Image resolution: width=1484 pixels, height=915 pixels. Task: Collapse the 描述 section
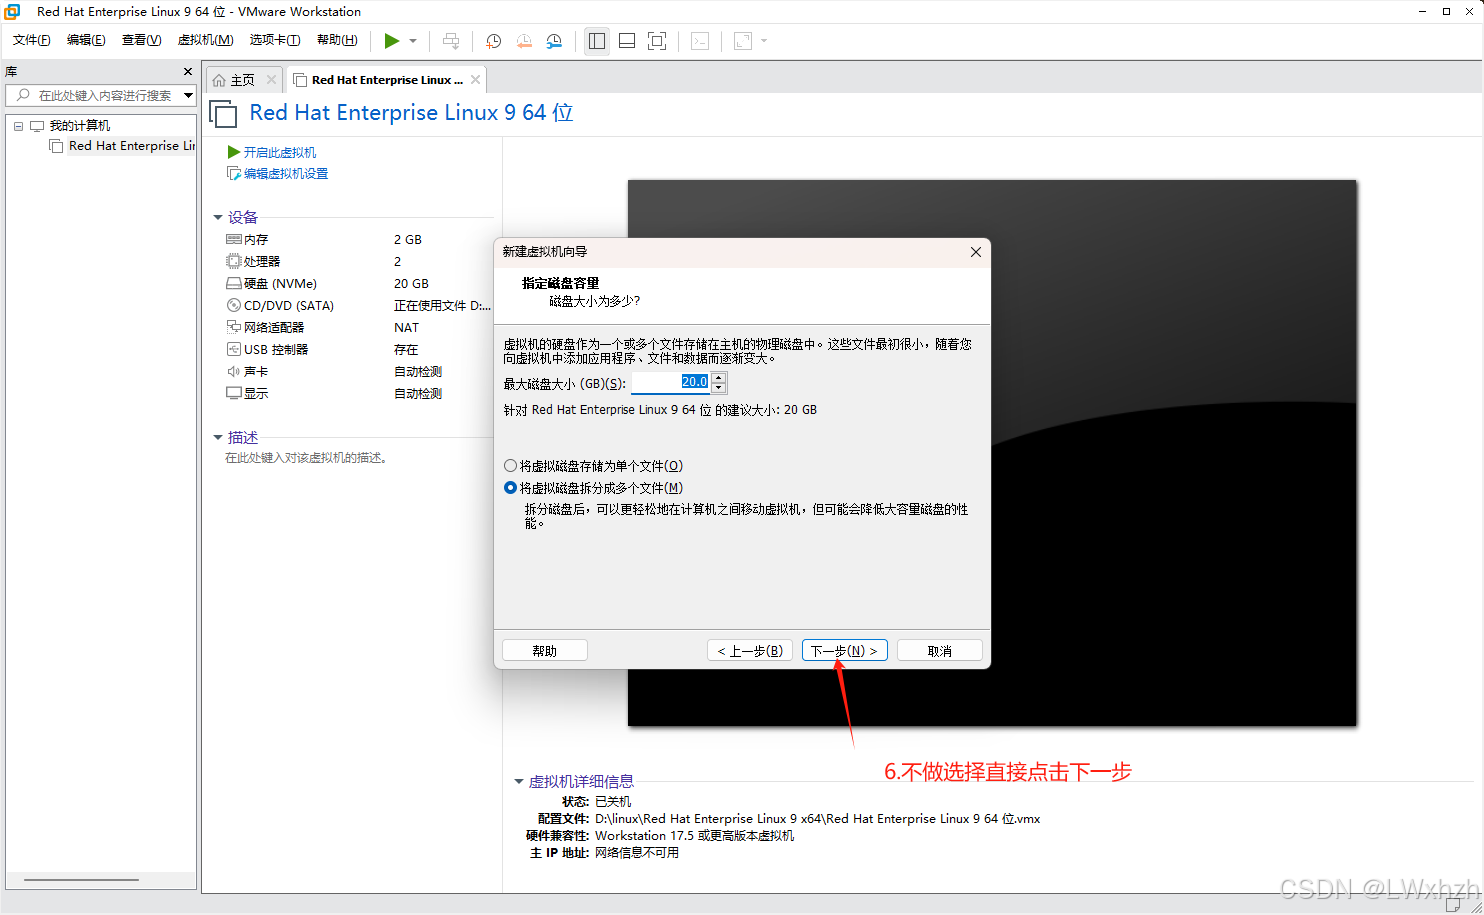click(x=218, y=437)
